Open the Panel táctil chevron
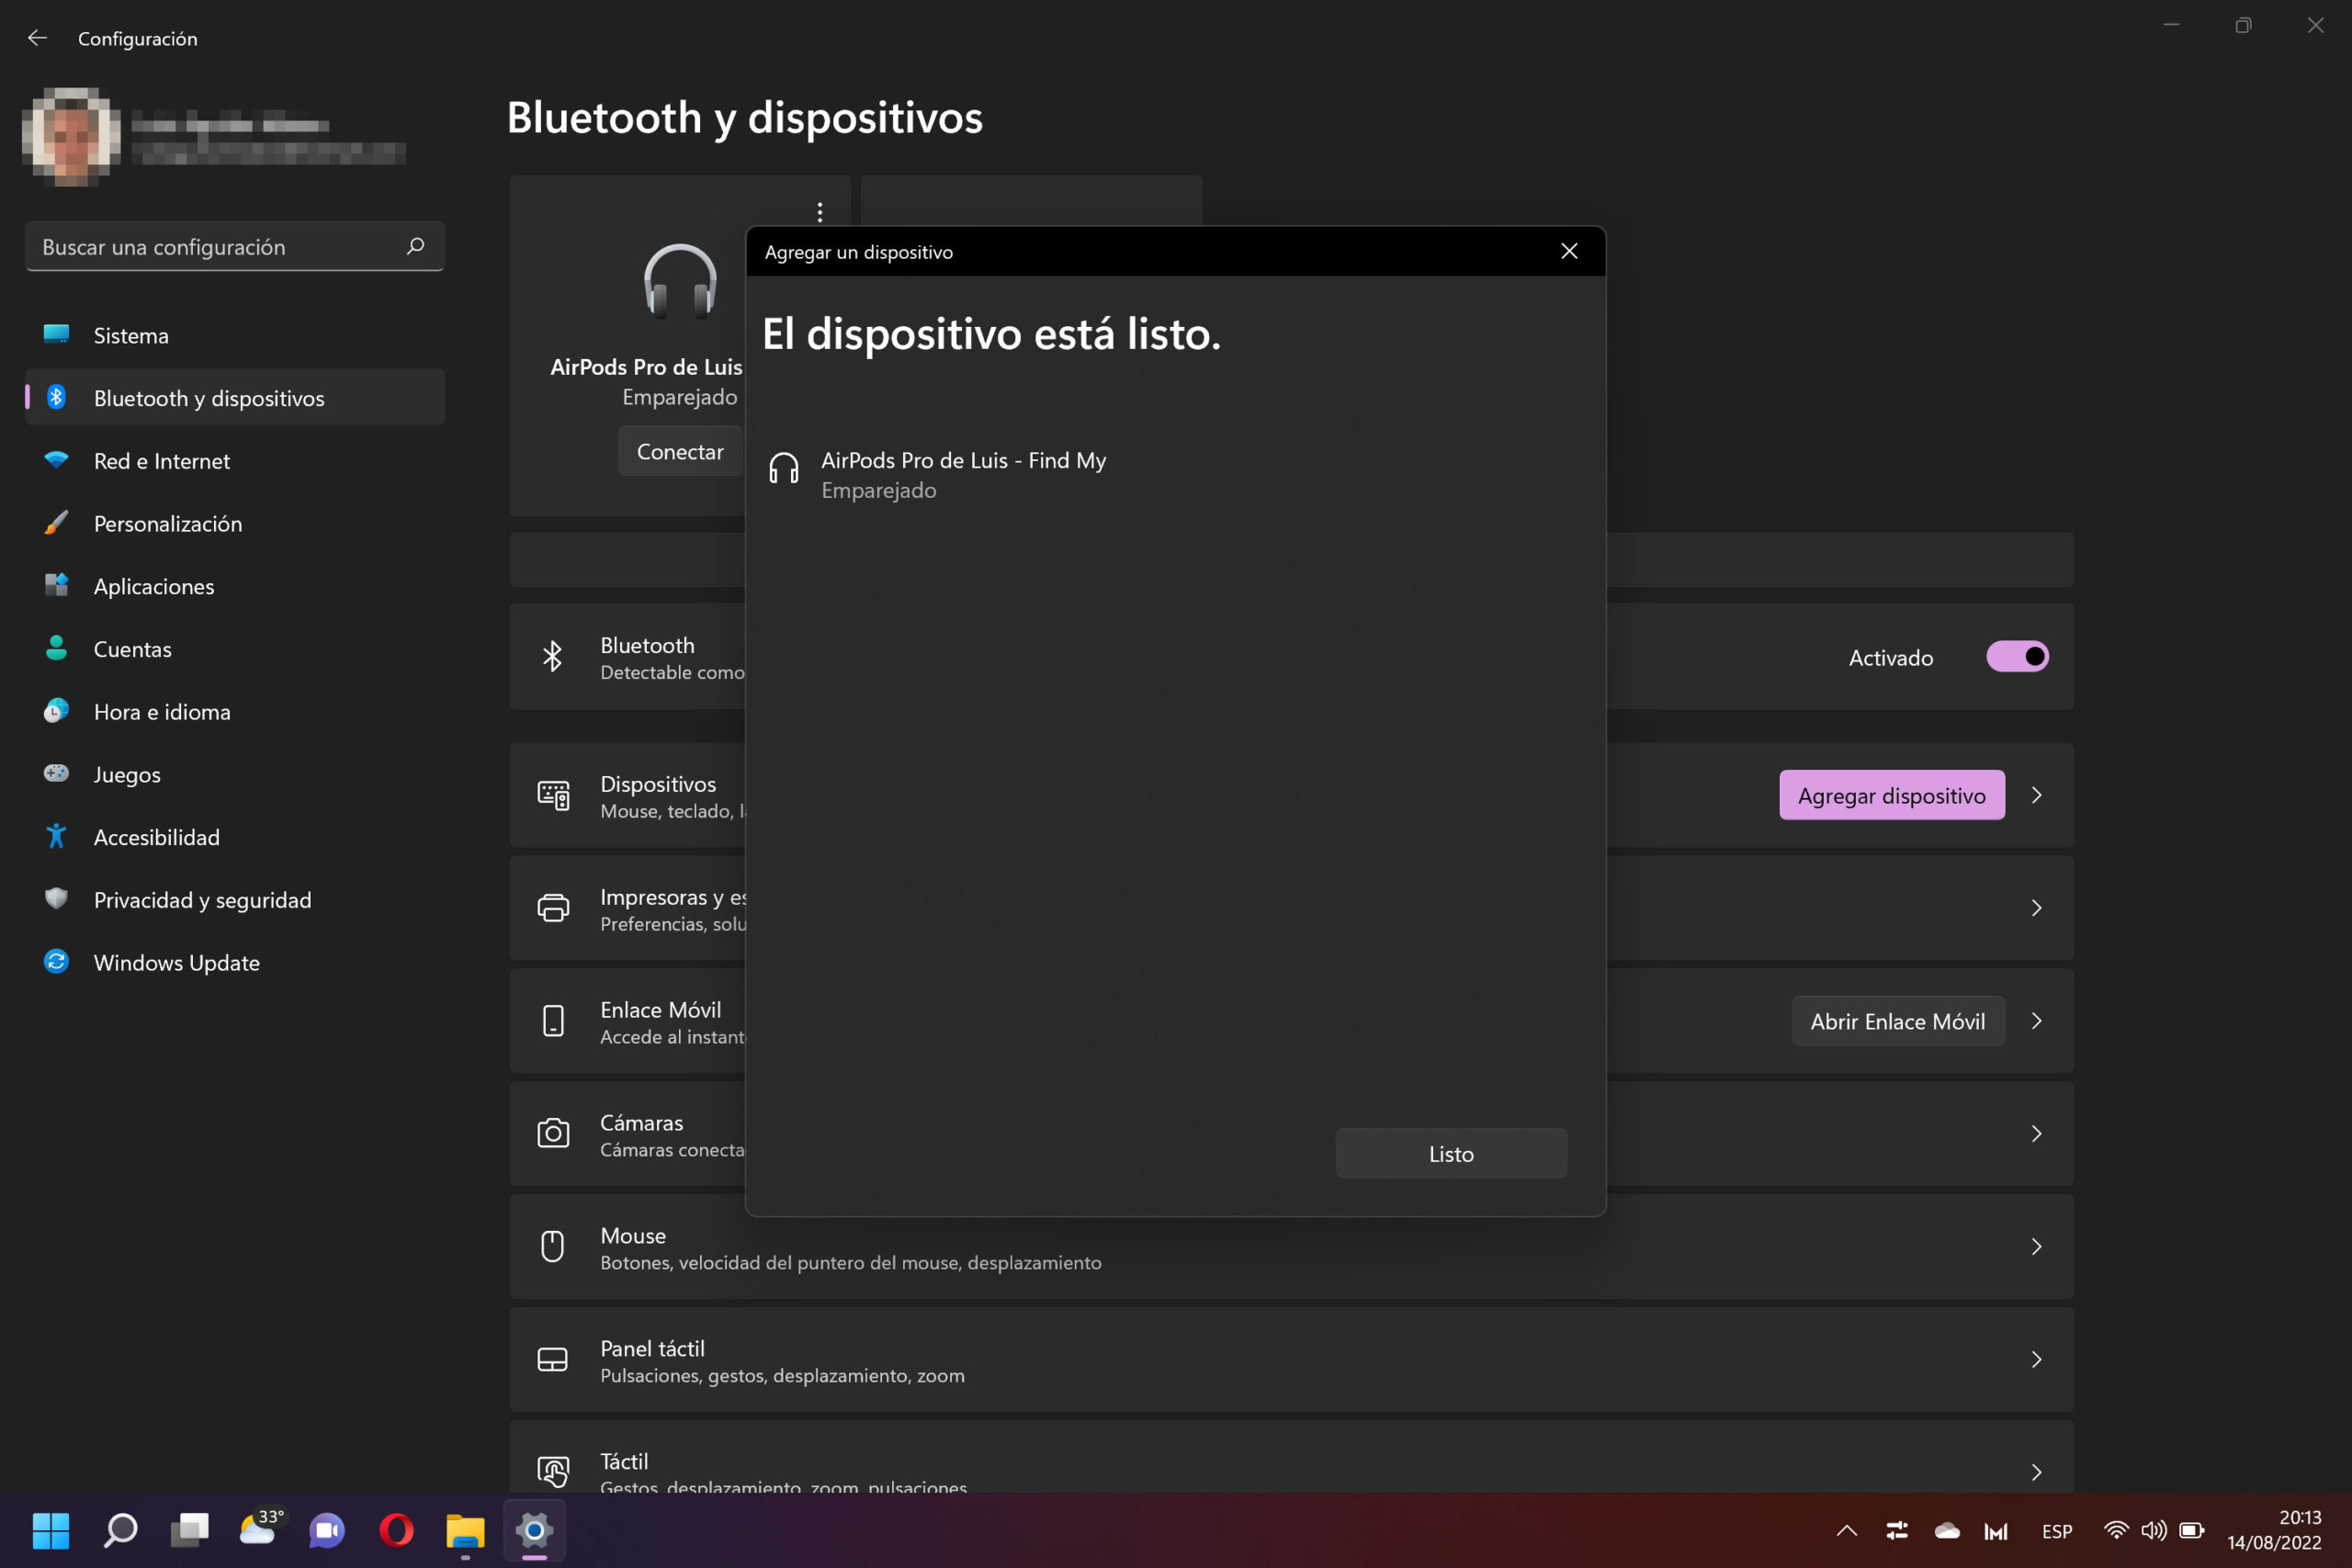Screen dimensions: 2352x1568 click(2036, 1360)
